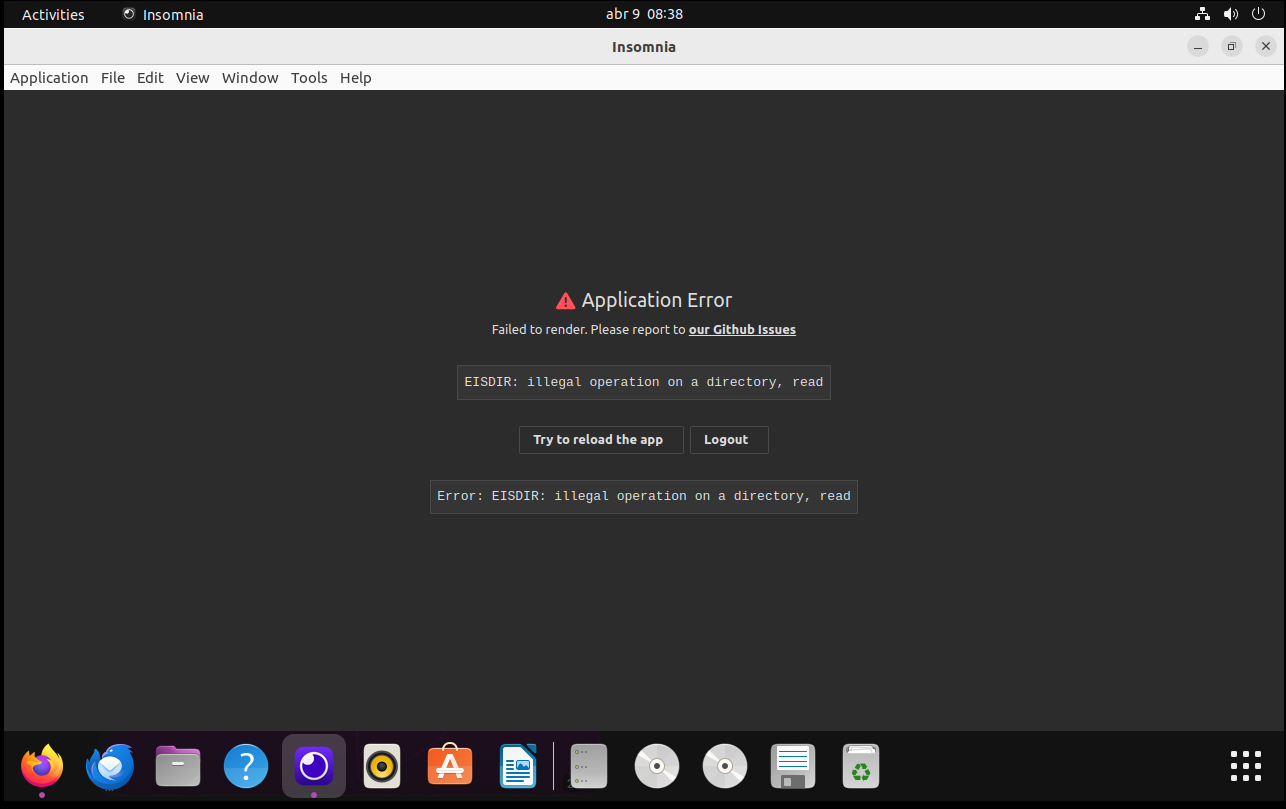Minimize the Insomnia window
Image resolution: width=1286 pixels, height=809 pixels.
tap(1198, 47)
